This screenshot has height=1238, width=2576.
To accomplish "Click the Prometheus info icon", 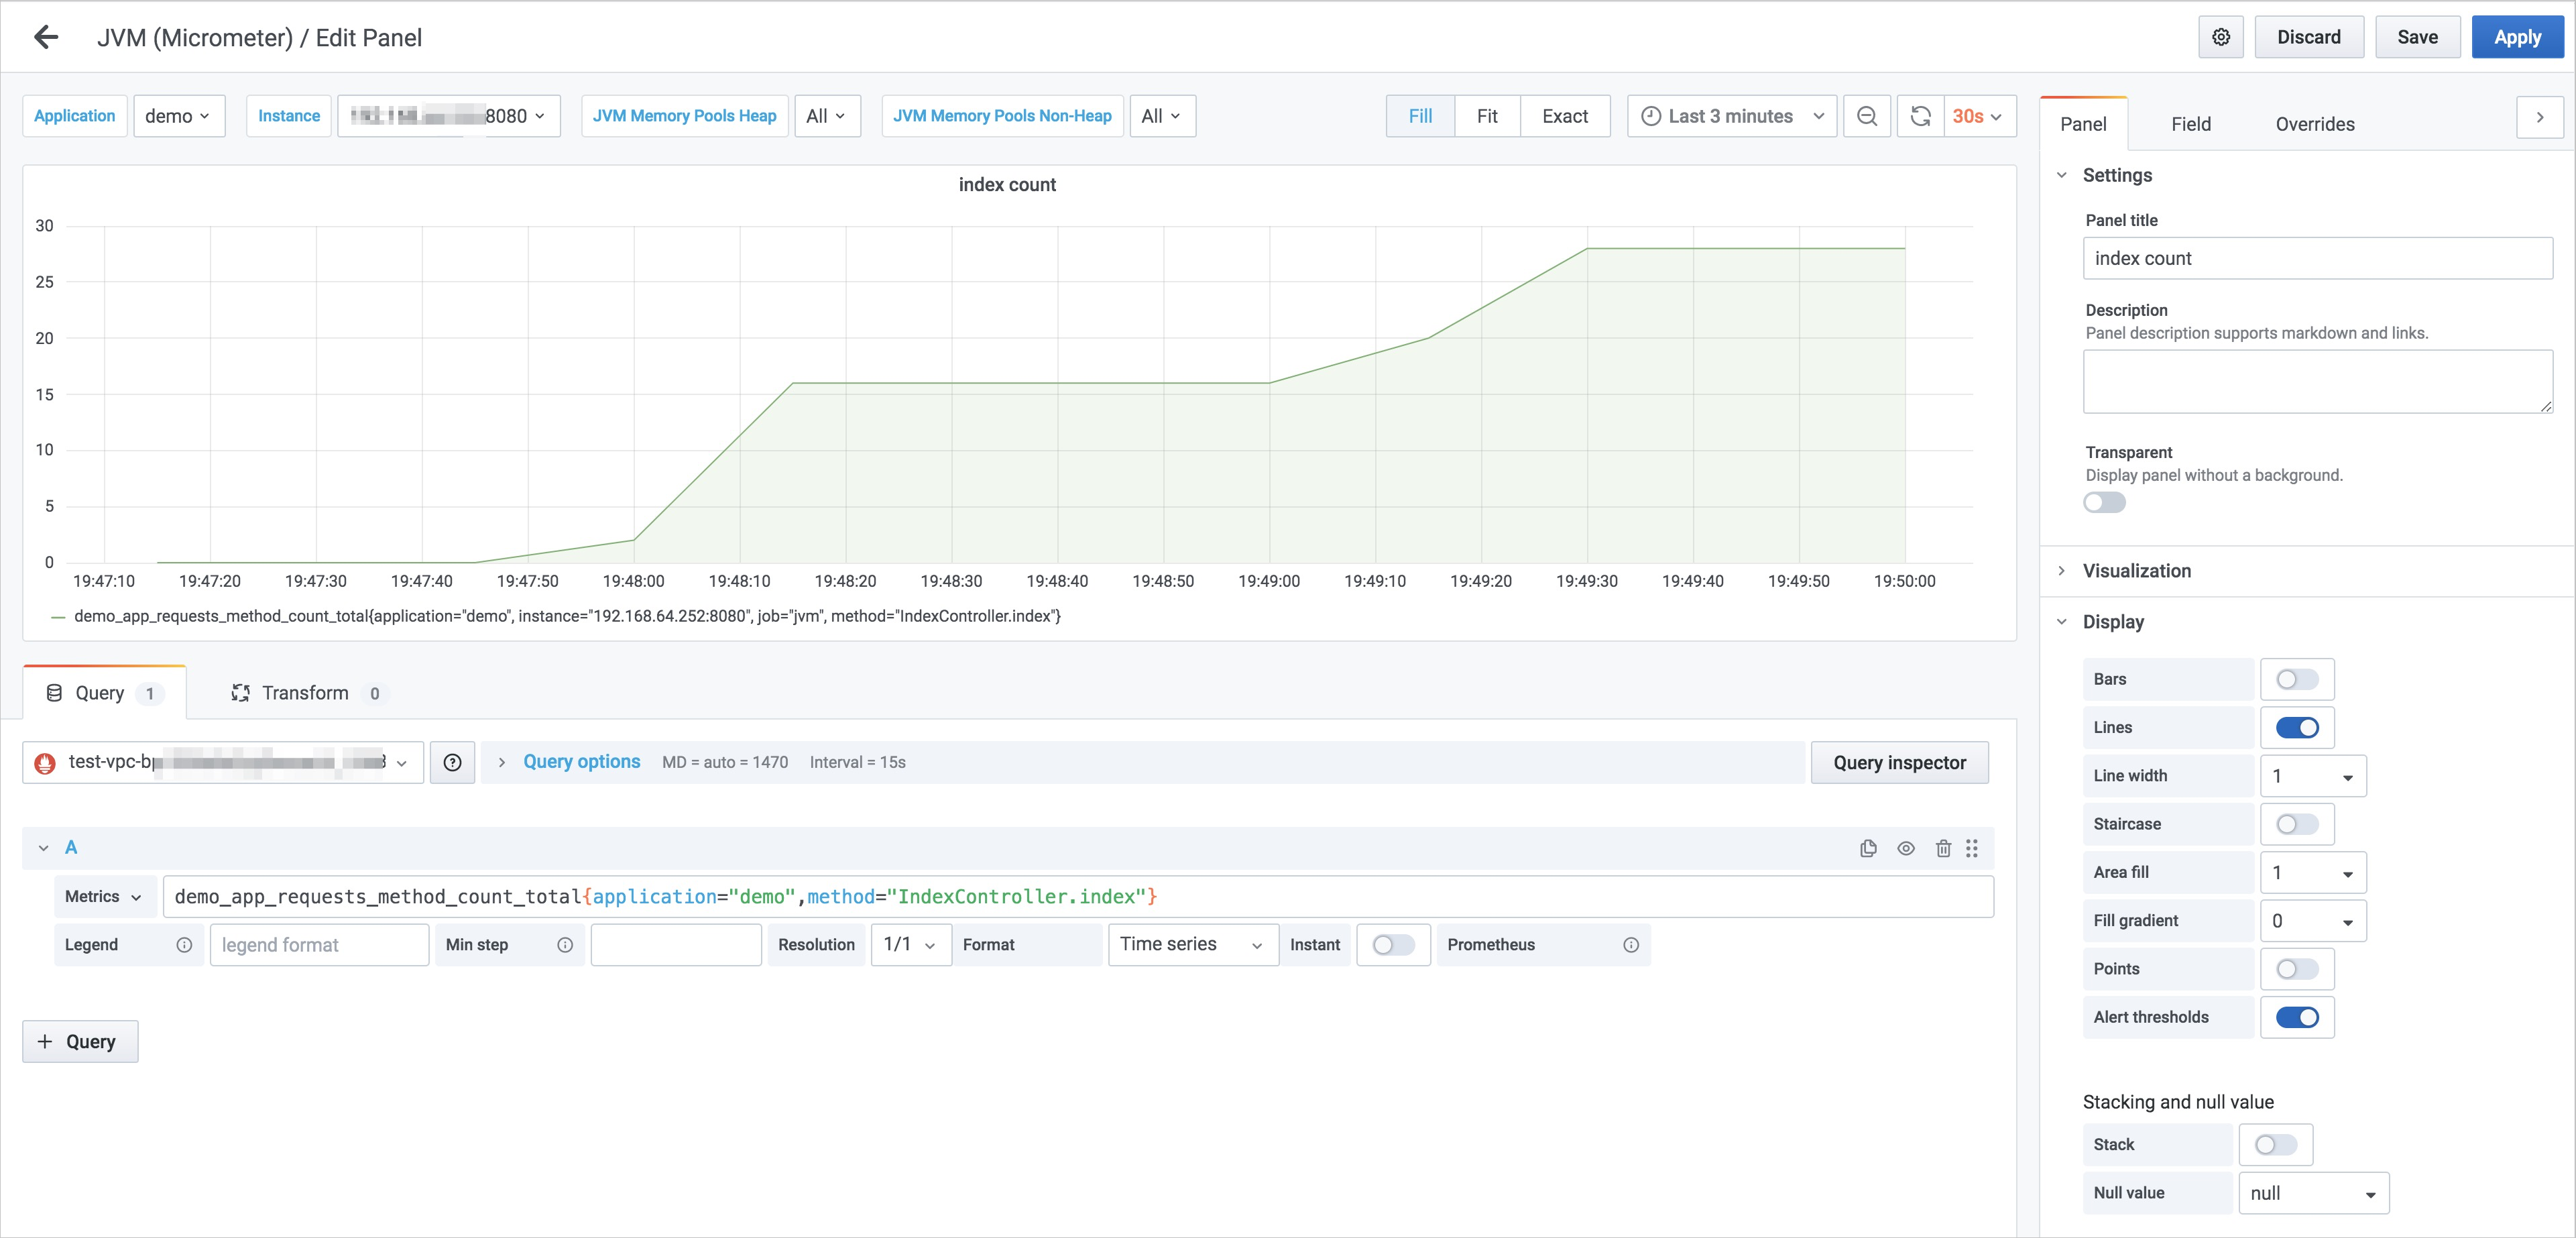I will coord(1631,945).
